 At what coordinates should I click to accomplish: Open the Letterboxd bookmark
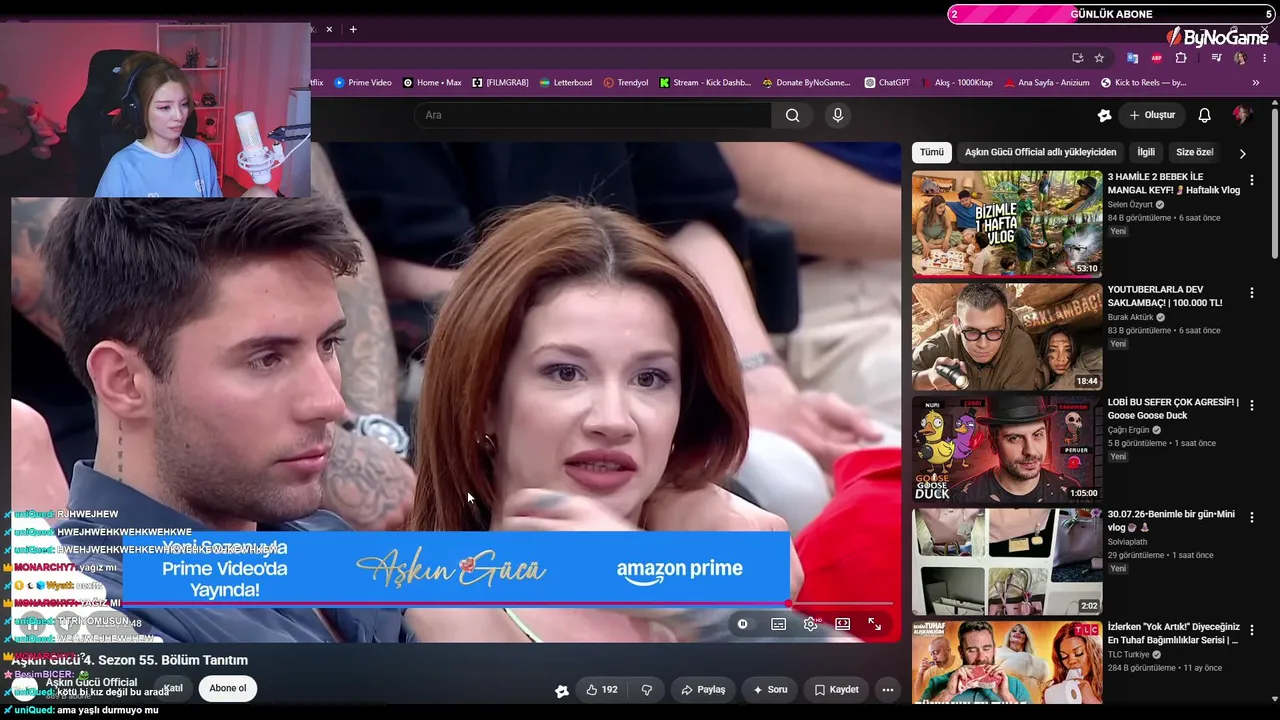(565, 83)
